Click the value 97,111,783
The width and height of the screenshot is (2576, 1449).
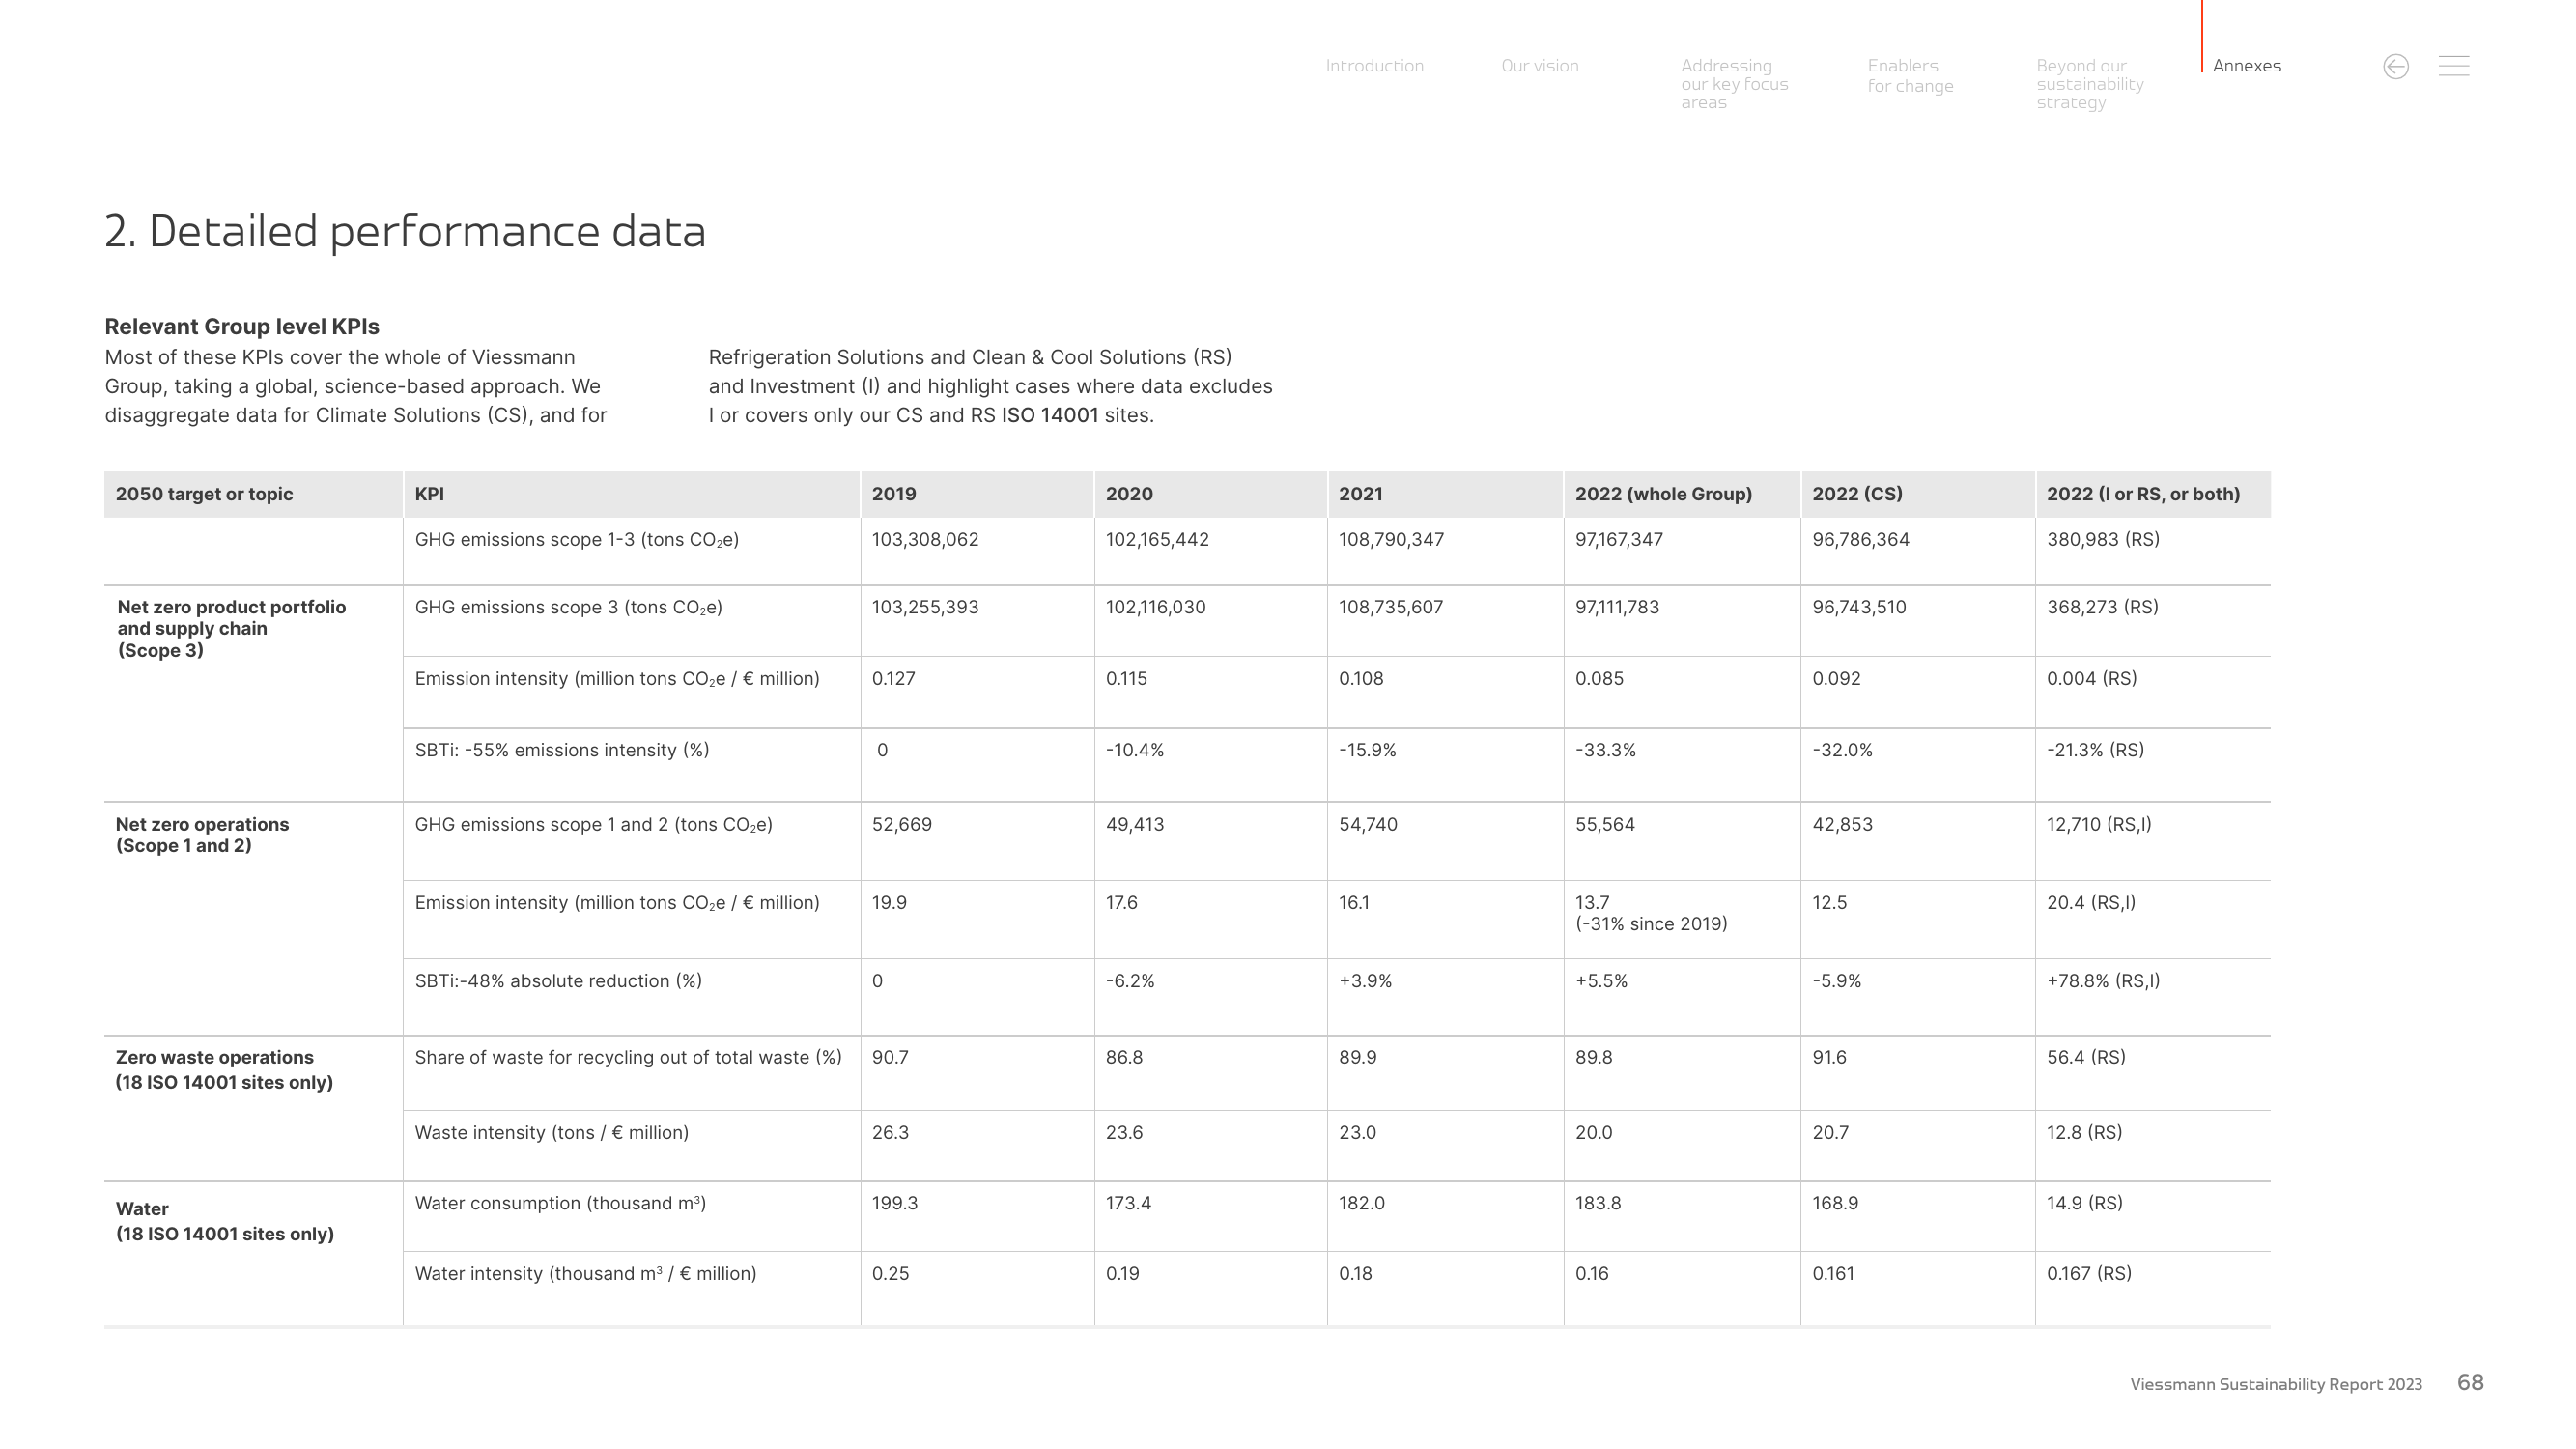(x=1617, y=608)
